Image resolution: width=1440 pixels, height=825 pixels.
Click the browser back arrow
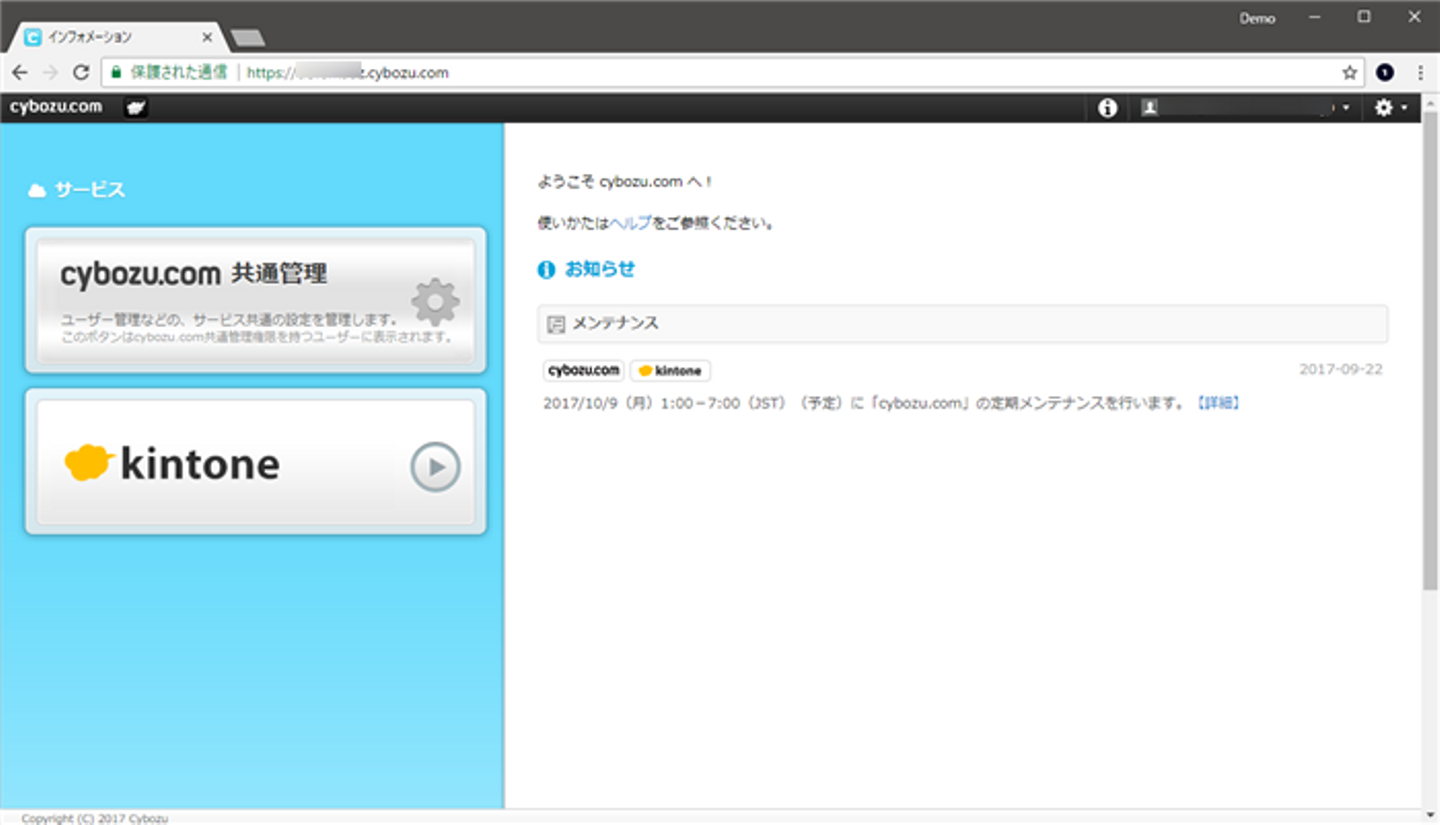tap(20, 73)
